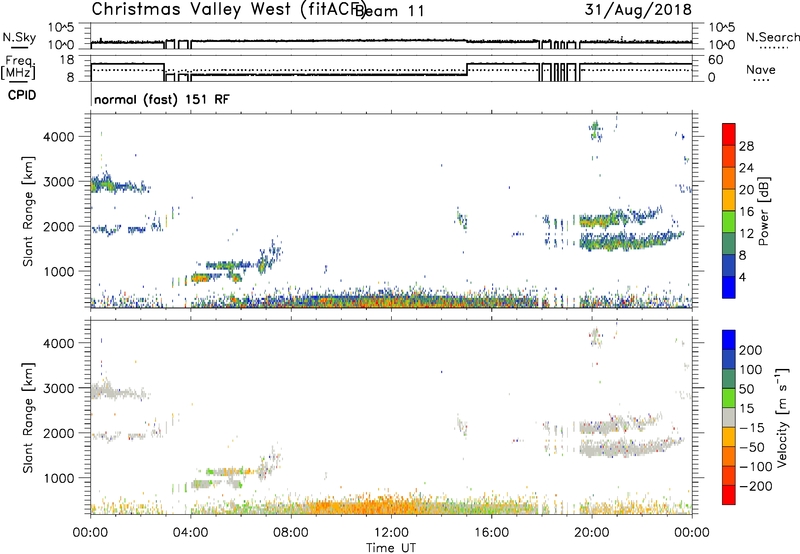Pick the light green segment of the power colorbar
This screenshot has width=800, height=554.
(x=729, y=222)
